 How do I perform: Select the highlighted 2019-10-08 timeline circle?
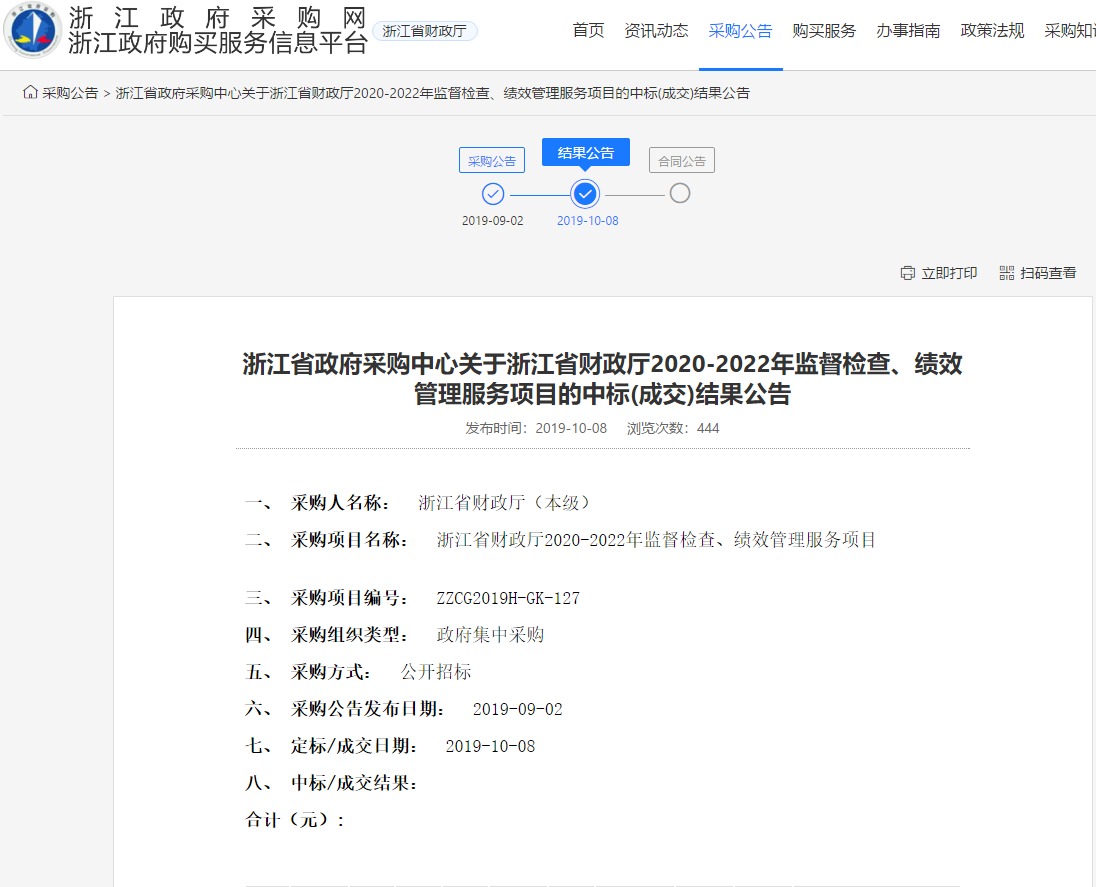[x=585, y=194]
